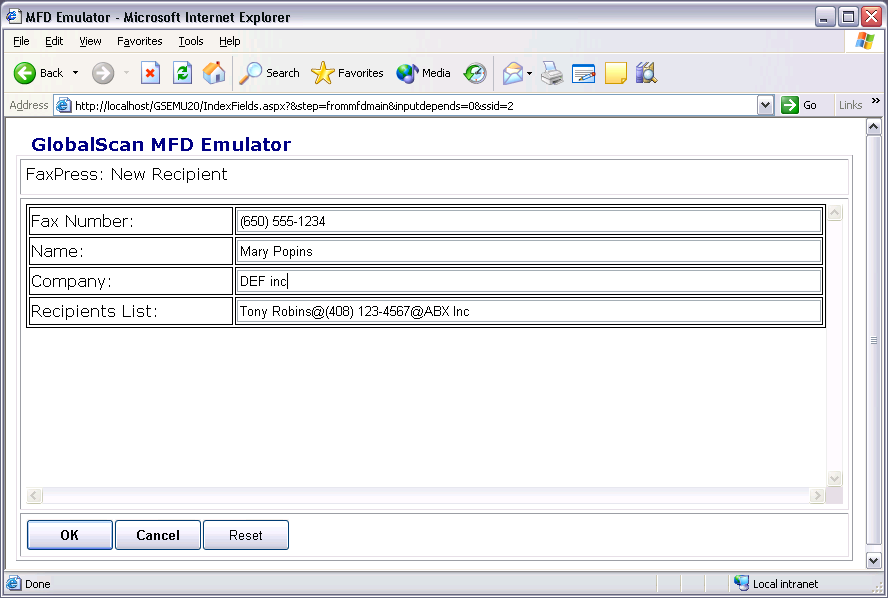Click the Name field with Mary Popins
888x598 pixels.
tap(529, 251)
